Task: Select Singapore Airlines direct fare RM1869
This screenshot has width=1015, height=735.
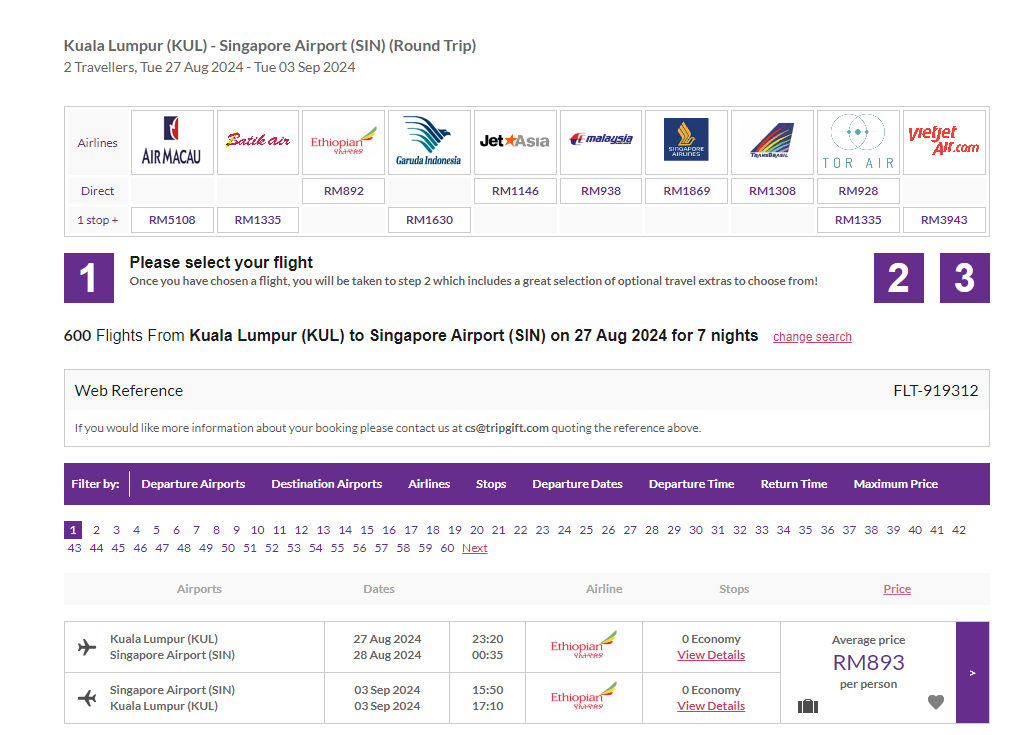Action: coord(687,191)
